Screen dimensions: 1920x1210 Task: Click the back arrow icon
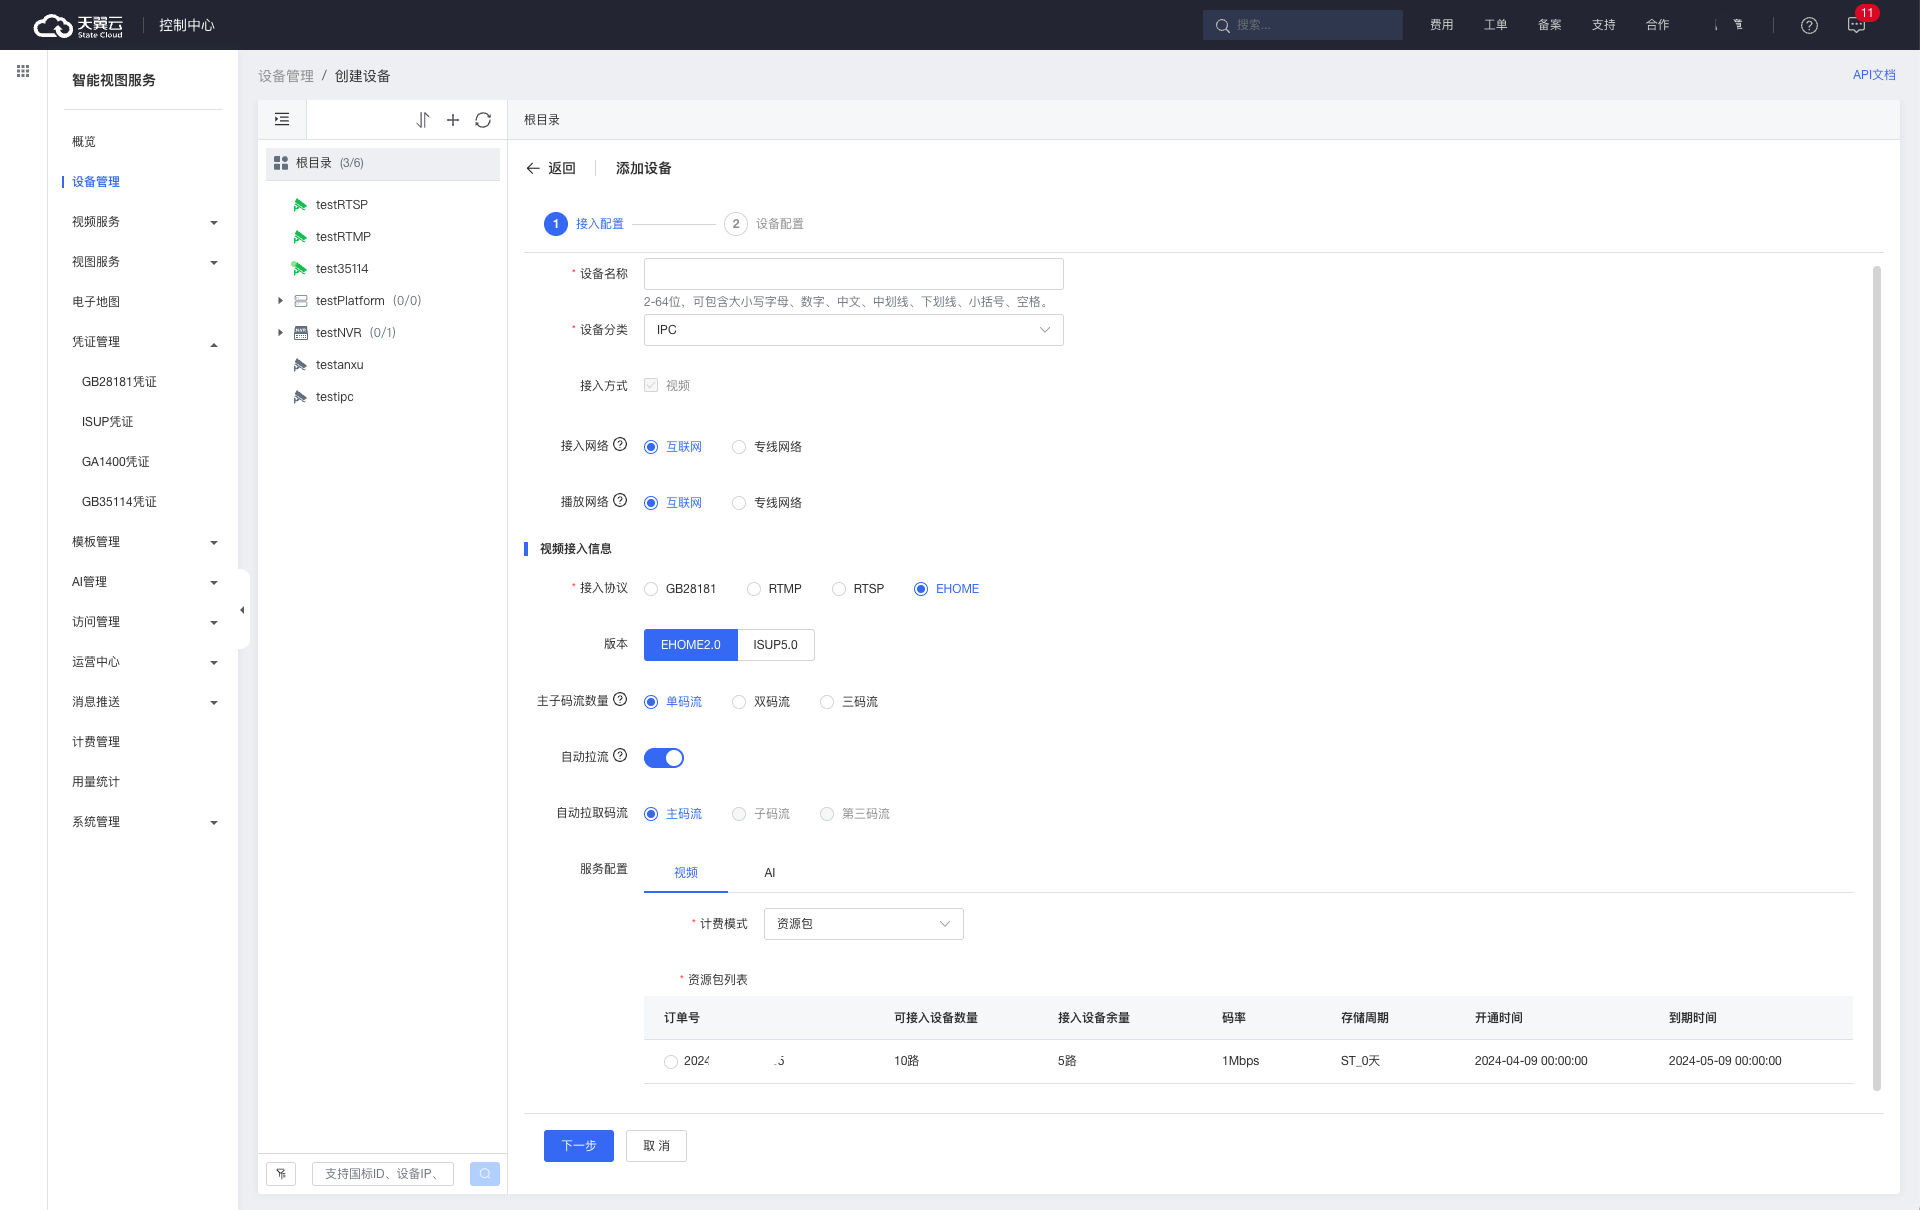coord(533,168)
